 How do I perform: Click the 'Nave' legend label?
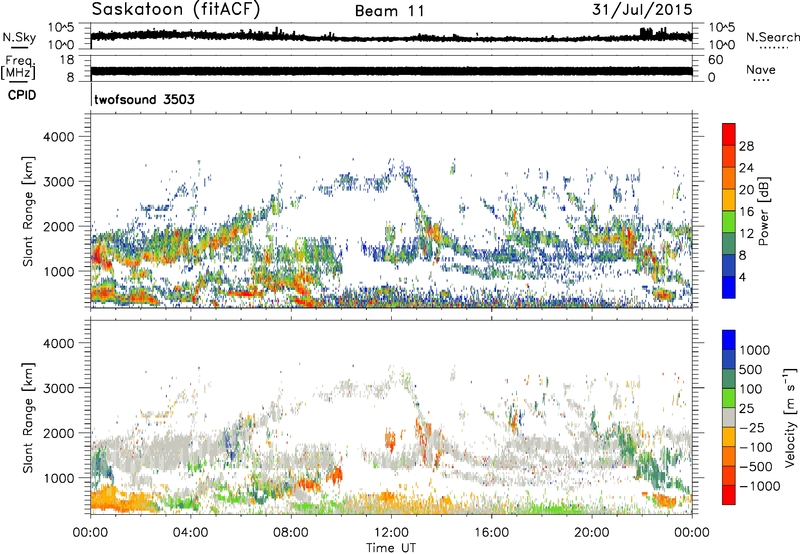click(761, 69)
